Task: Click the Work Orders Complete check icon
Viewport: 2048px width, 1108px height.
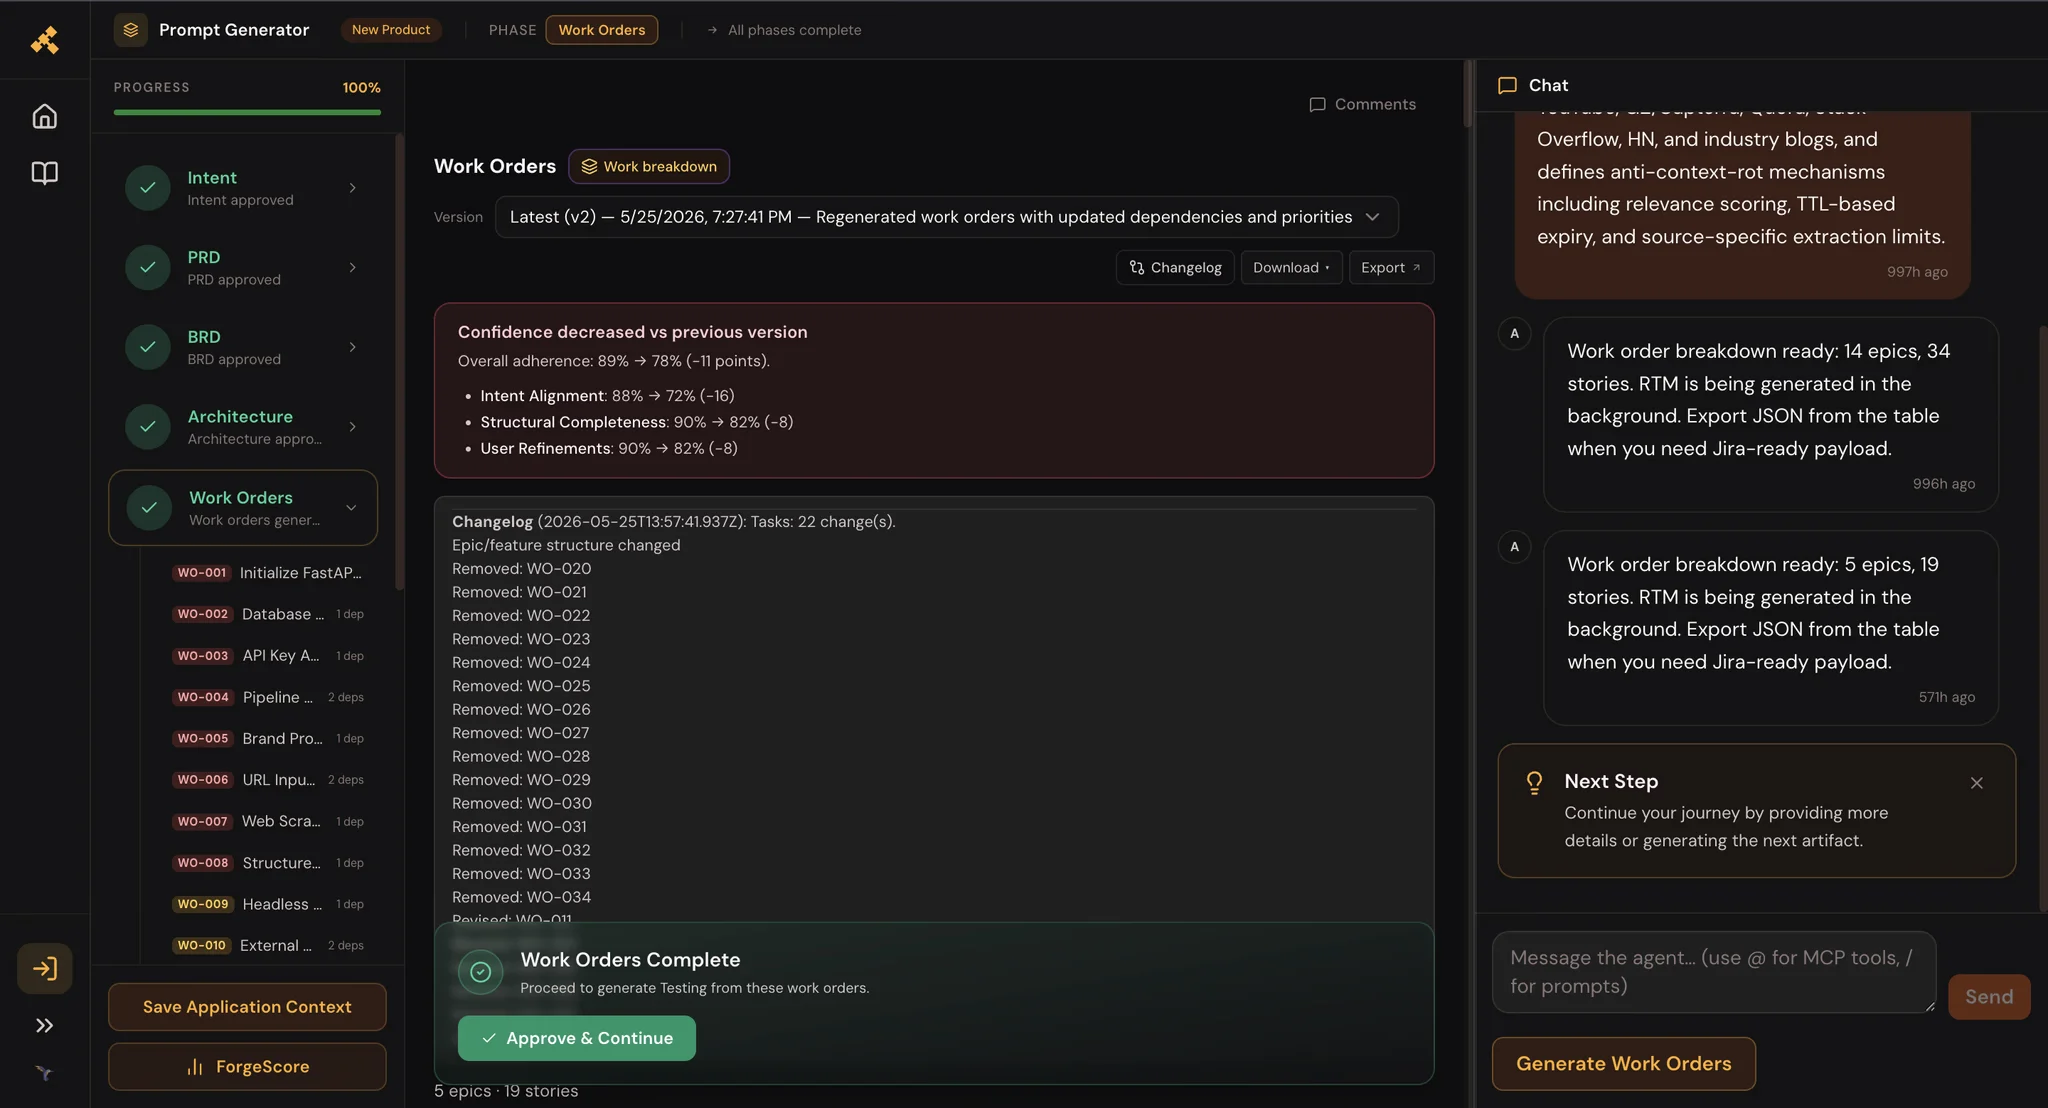Action: (481, 972)
